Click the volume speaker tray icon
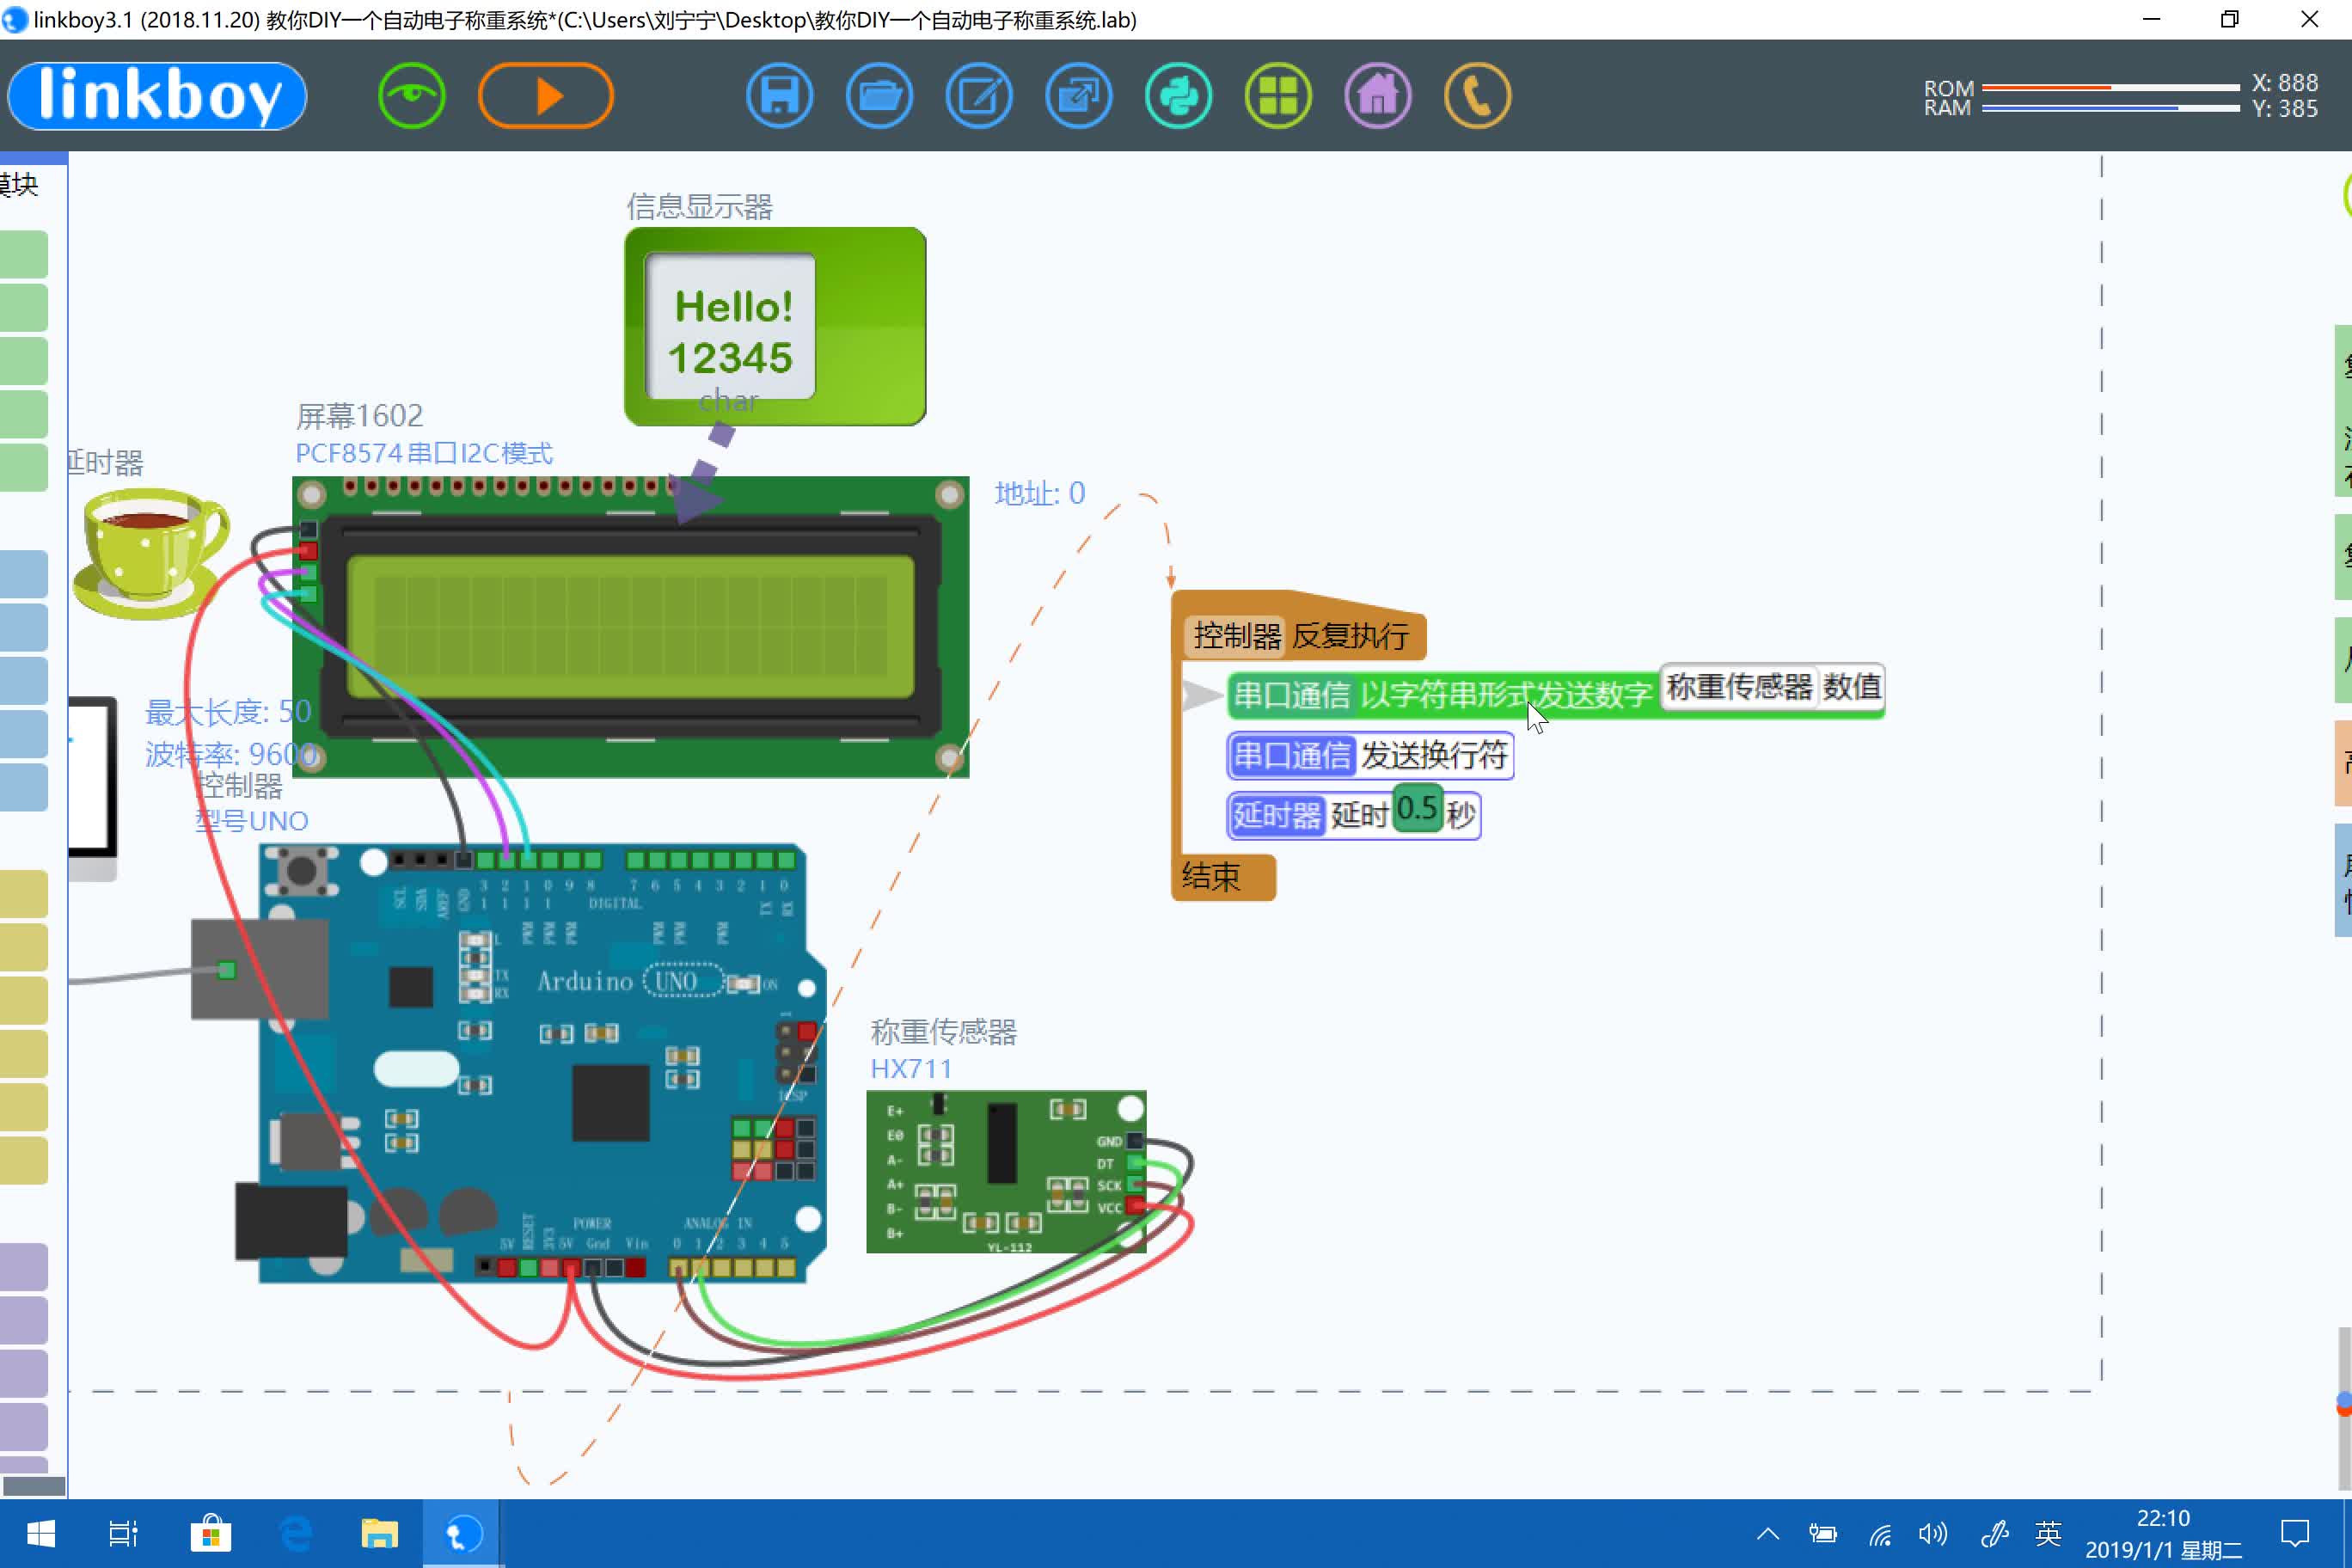2352x1568 pixels. coord(1933,1534)
